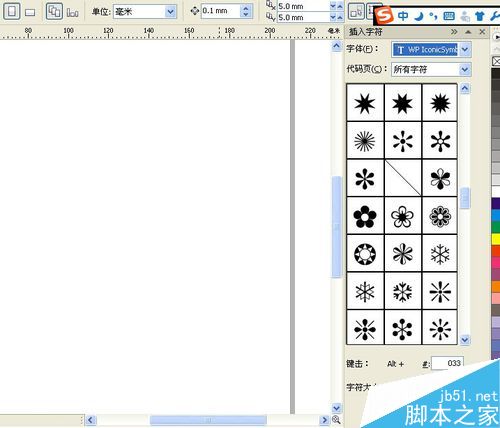Select portrait page orientation icon

click(12, 11)
